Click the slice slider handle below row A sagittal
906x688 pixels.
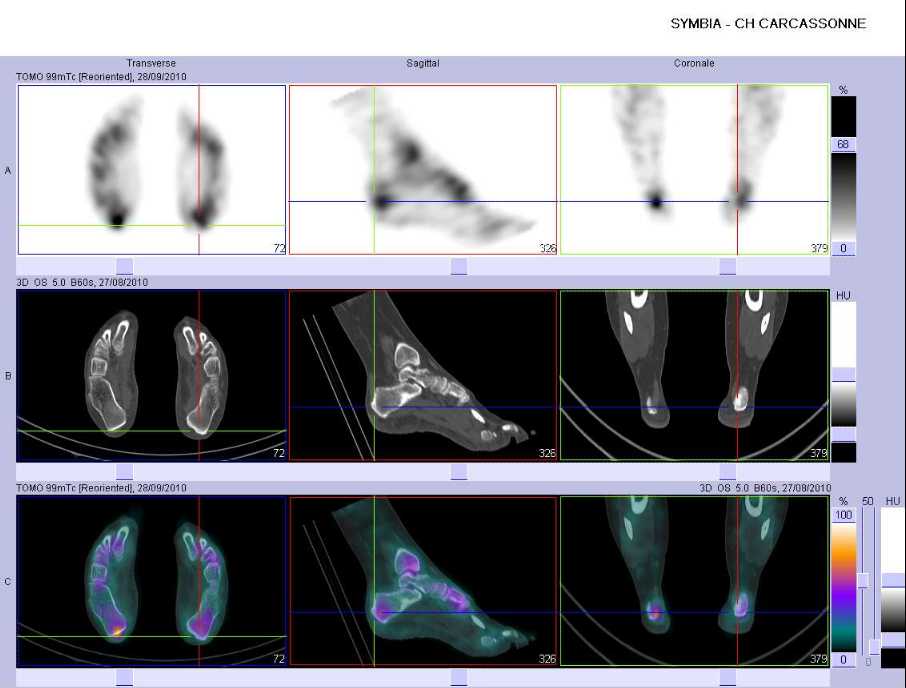point(459,266)
